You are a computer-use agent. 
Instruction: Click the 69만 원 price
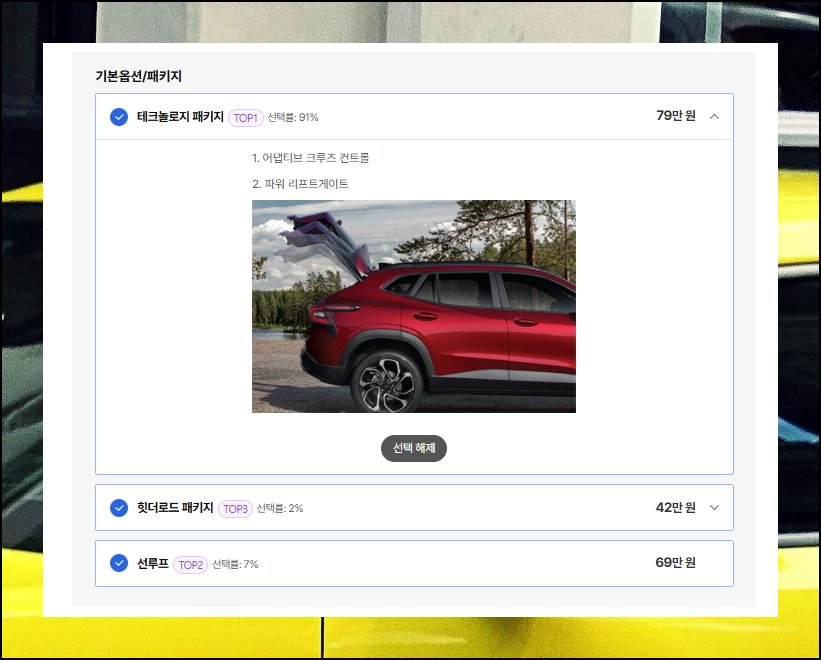pyautogui.click(x=675, y=563)
